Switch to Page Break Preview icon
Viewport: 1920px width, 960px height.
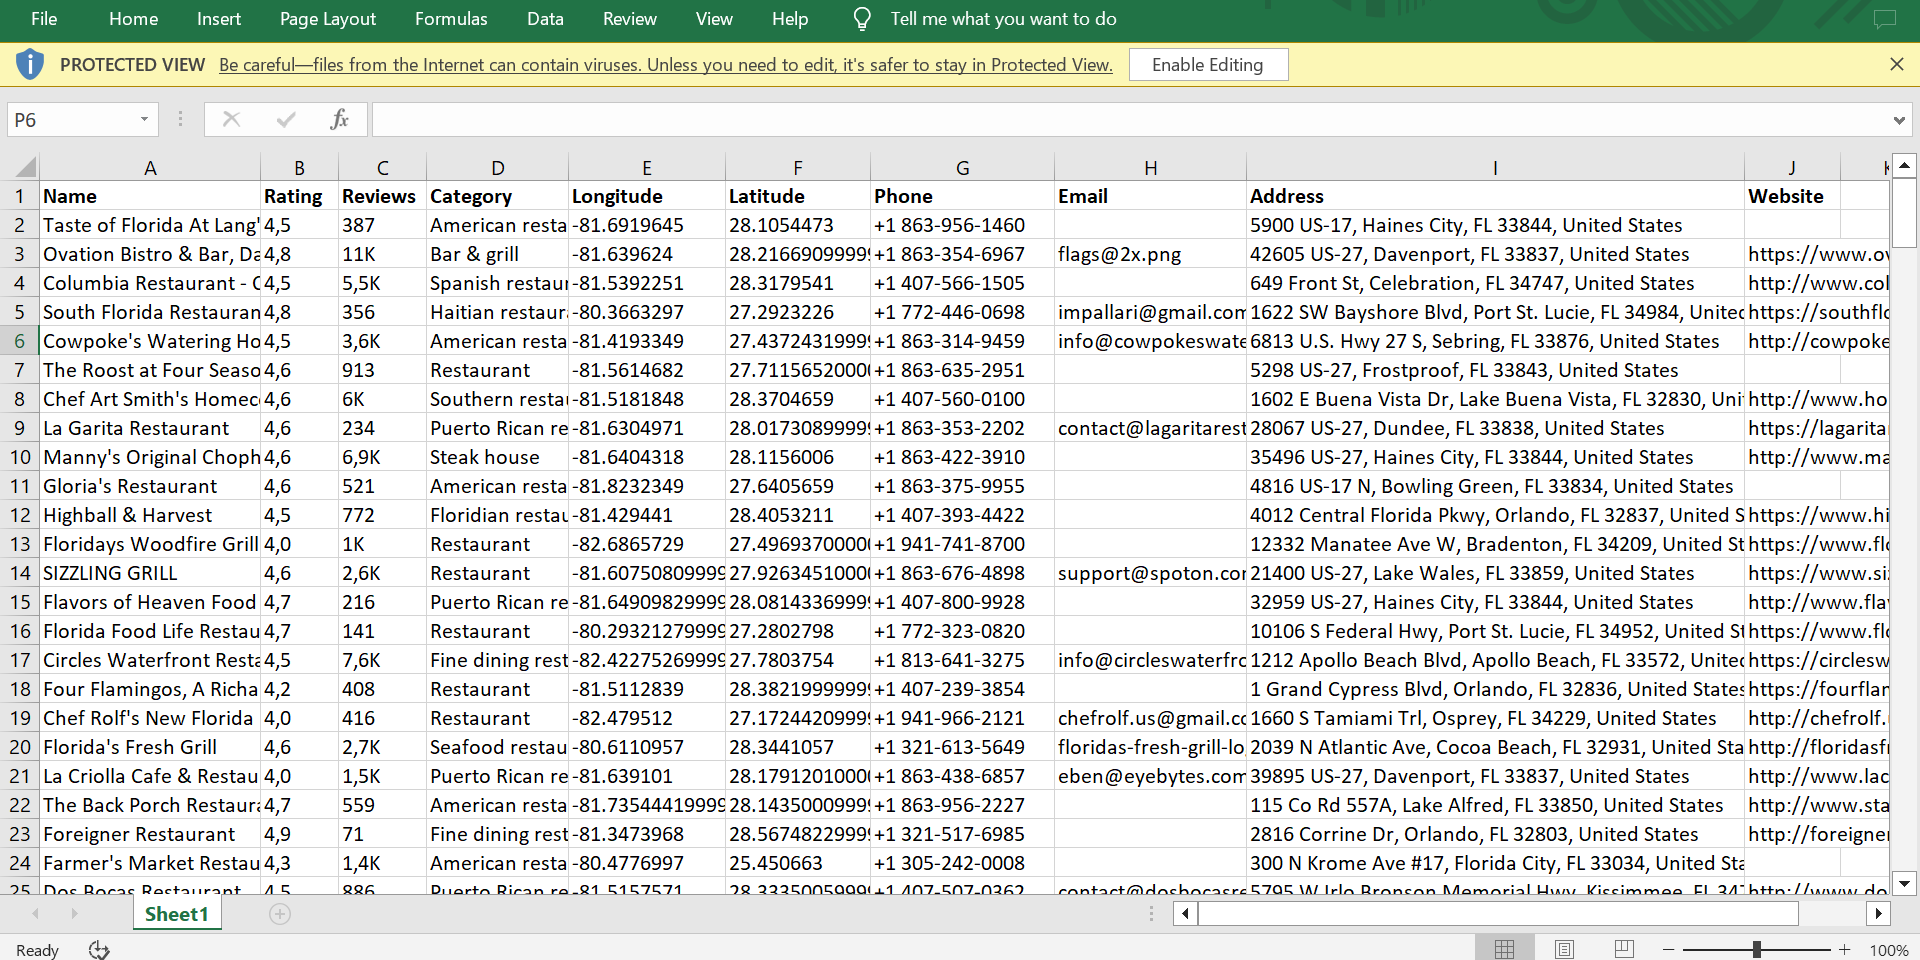(x=1624, y=949)
